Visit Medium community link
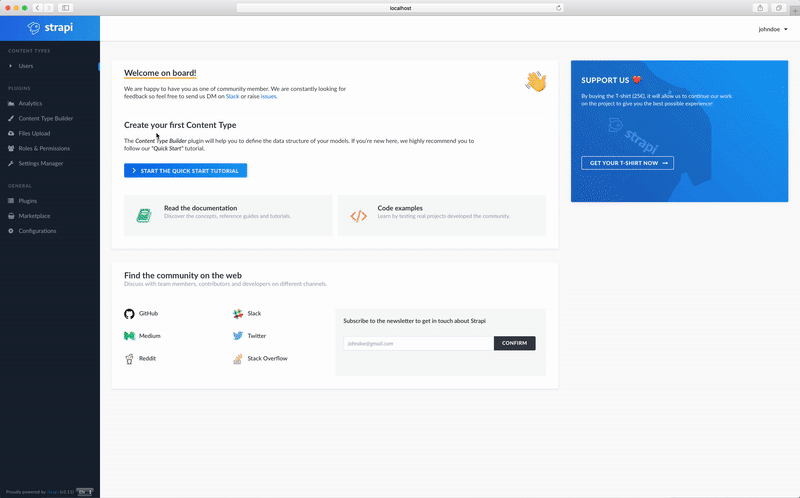Viewport: 800px width, 498px height. point(149,336)
